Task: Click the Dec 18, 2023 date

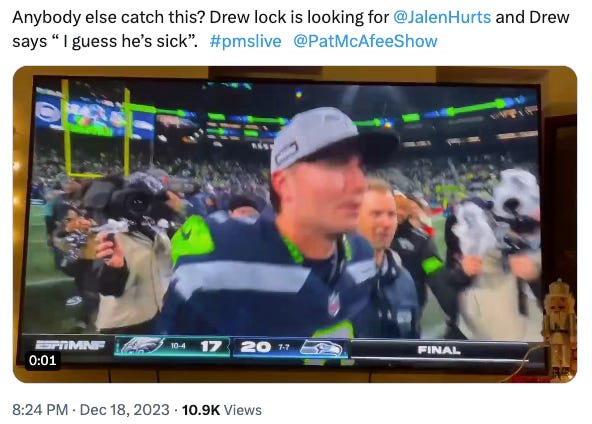Action: pyautogui.click(x=125, y=410)
